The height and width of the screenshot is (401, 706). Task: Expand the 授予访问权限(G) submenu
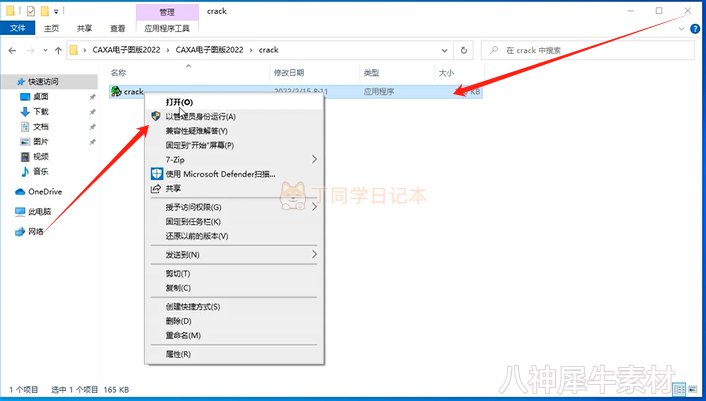tap(234, 207)
